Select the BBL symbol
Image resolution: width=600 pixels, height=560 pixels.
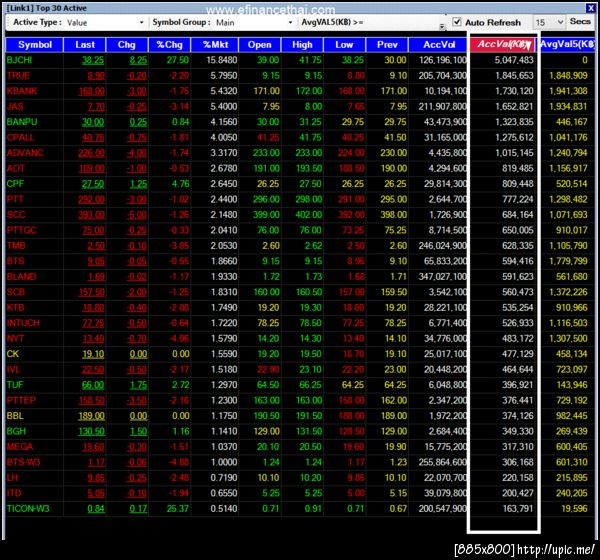15,416
